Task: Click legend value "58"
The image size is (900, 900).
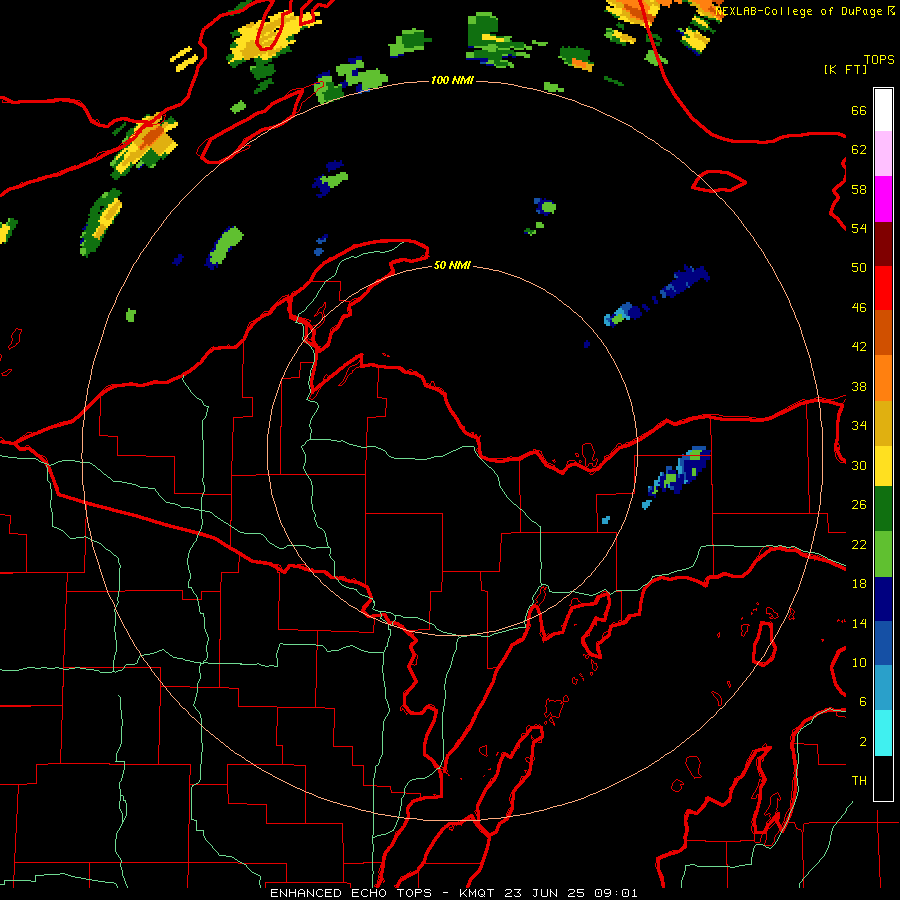Action: [x=859, y=189]
